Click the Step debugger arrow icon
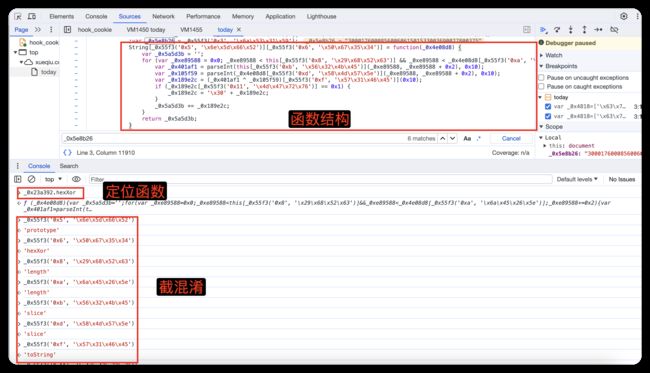650x373 pixels. click(x=598, y=30)
